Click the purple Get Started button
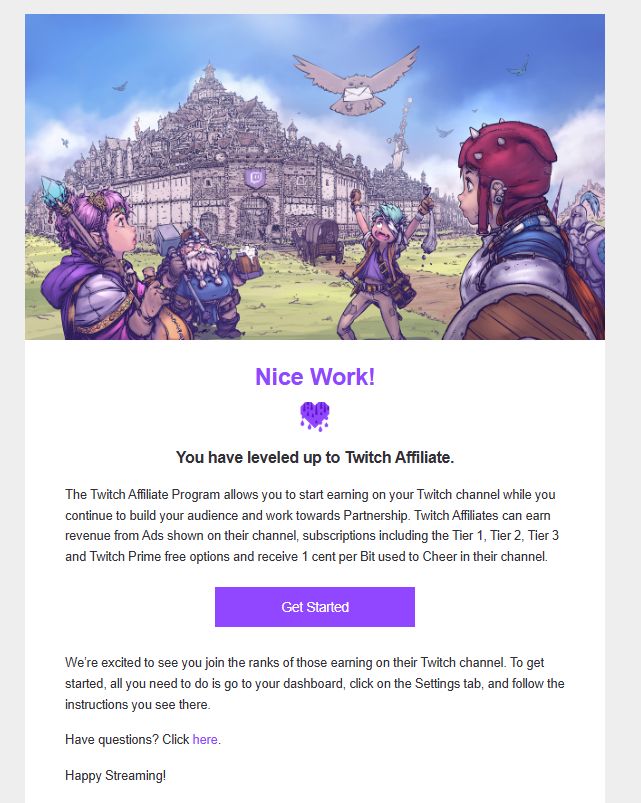Image resolution: width=641 pixels, height=803 pixels. pos(314,607)
